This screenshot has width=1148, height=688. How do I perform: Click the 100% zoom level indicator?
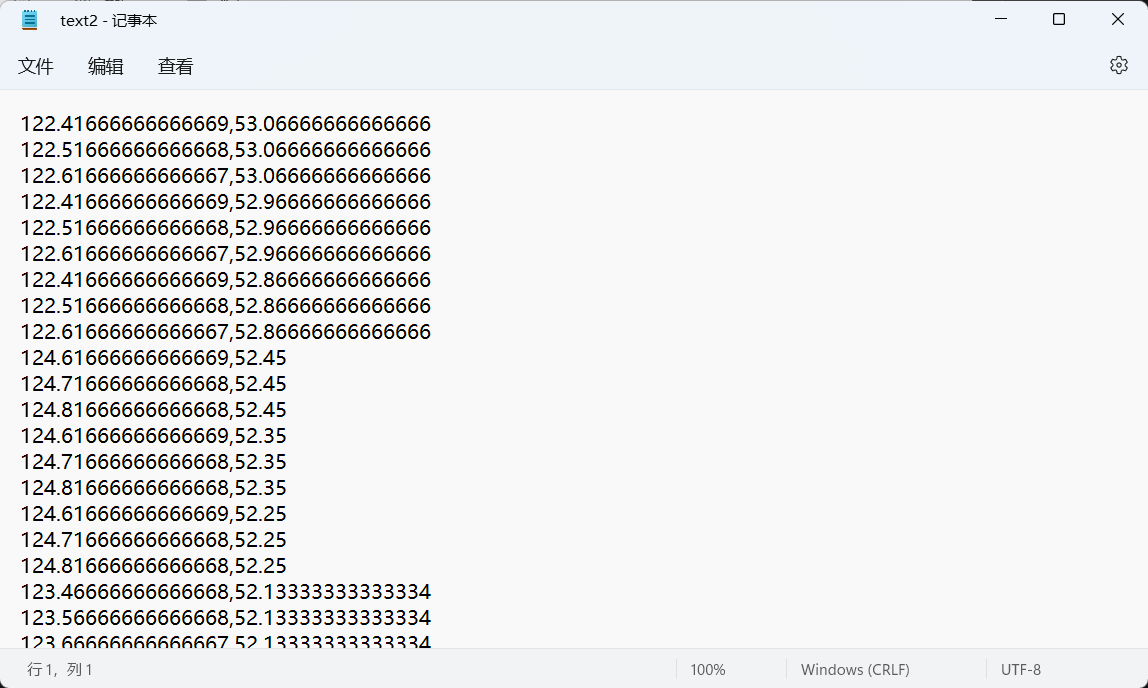[x=707, y=670]
